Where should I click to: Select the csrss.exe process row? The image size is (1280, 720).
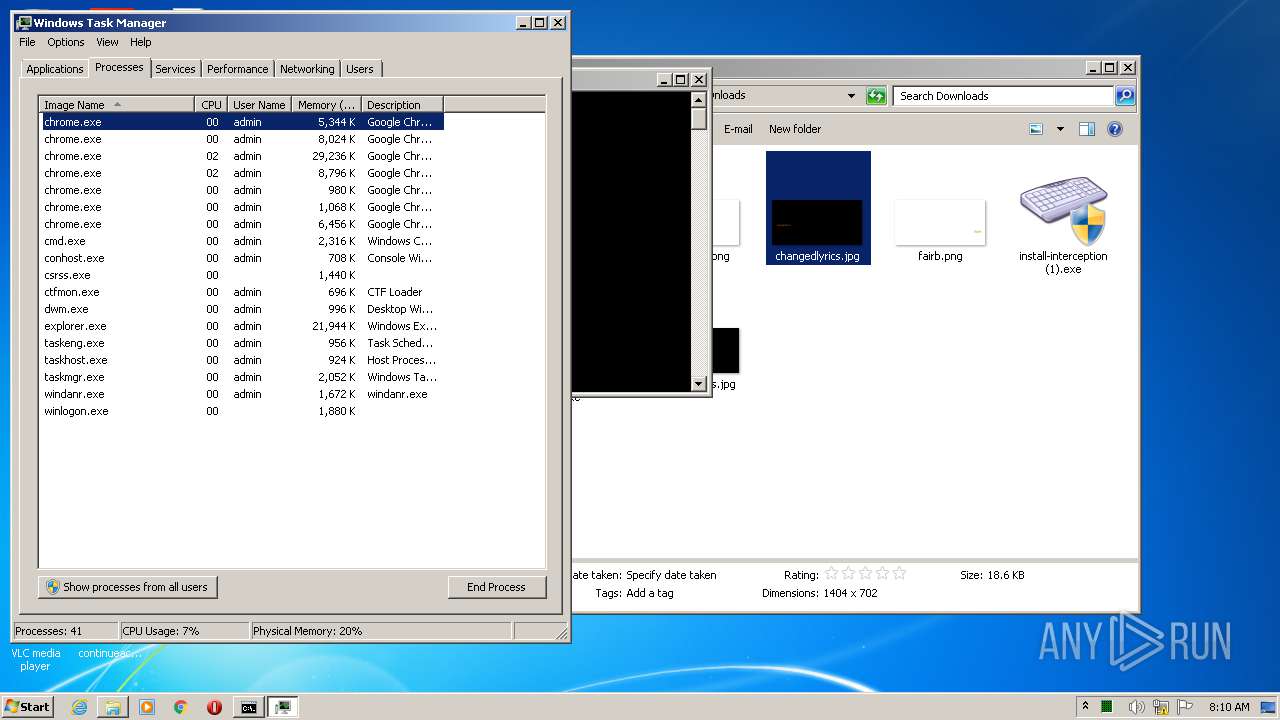[x=241, y=275]
